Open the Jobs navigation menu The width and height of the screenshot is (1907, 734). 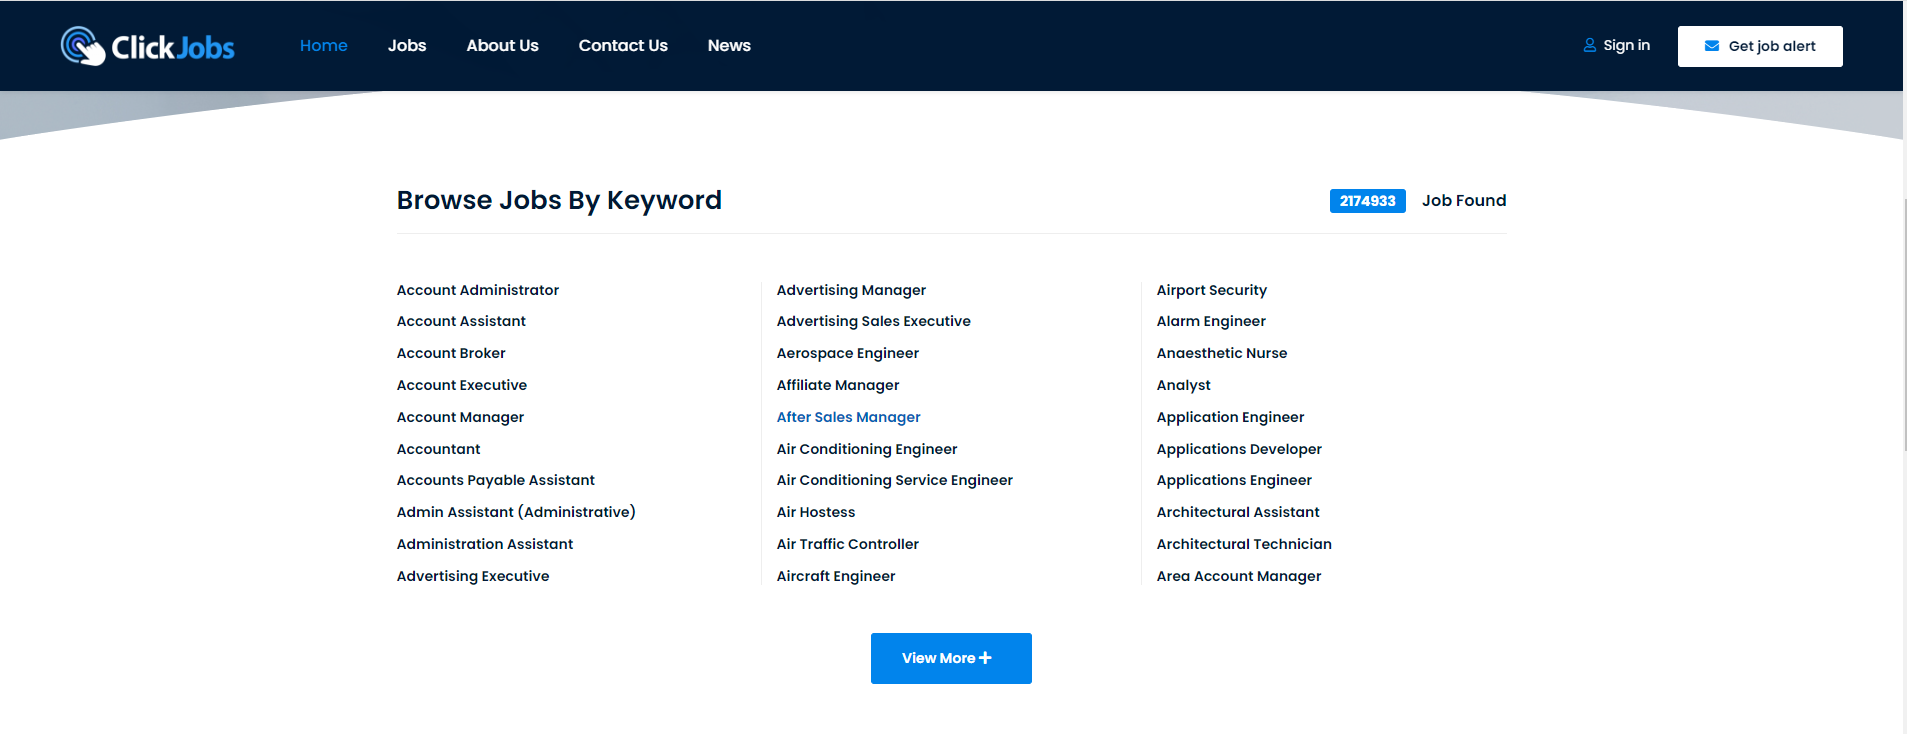pos(406,46)
